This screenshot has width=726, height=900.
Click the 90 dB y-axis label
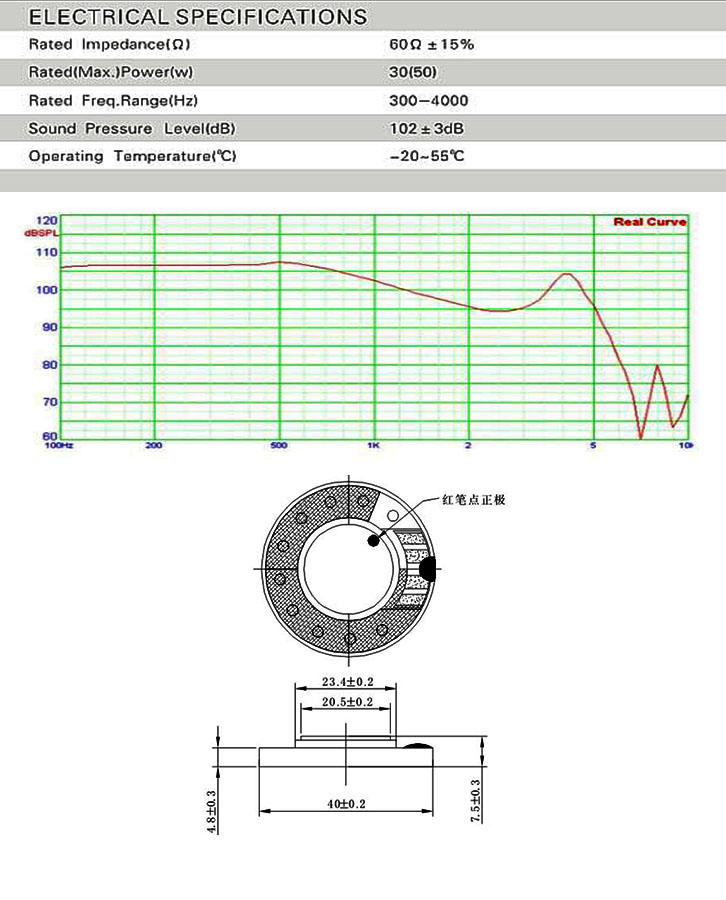click(x=47, y=327)
